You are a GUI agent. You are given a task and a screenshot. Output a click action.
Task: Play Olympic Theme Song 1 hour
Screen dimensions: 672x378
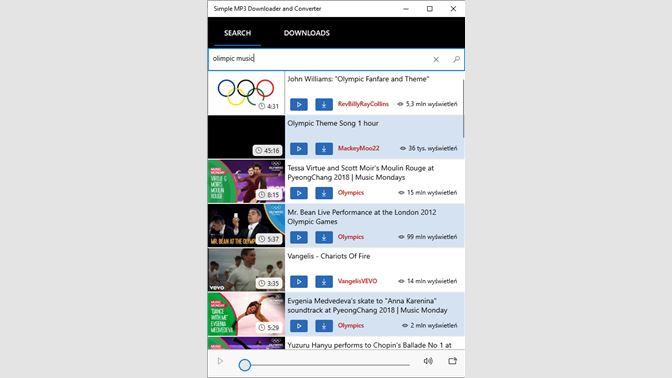click(299, 149)
